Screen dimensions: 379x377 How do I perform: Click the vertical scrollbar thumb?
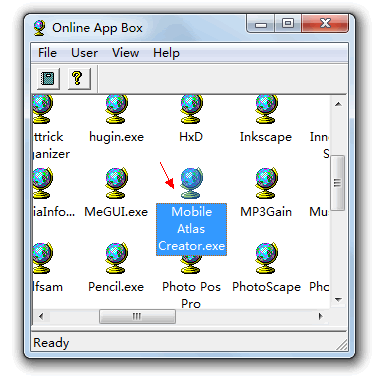pos(337,183)
